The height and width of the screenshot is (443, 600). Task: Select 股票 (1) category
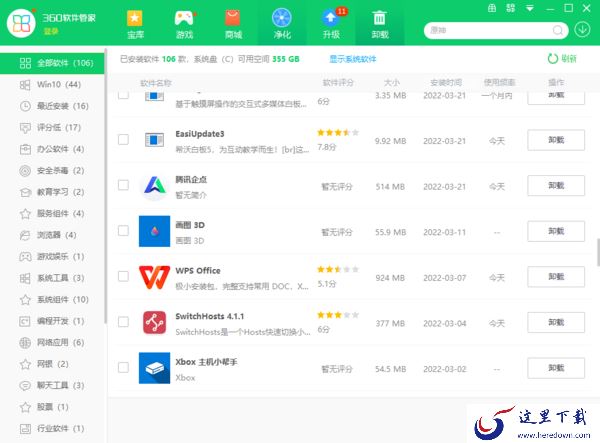tap(52, 407)
